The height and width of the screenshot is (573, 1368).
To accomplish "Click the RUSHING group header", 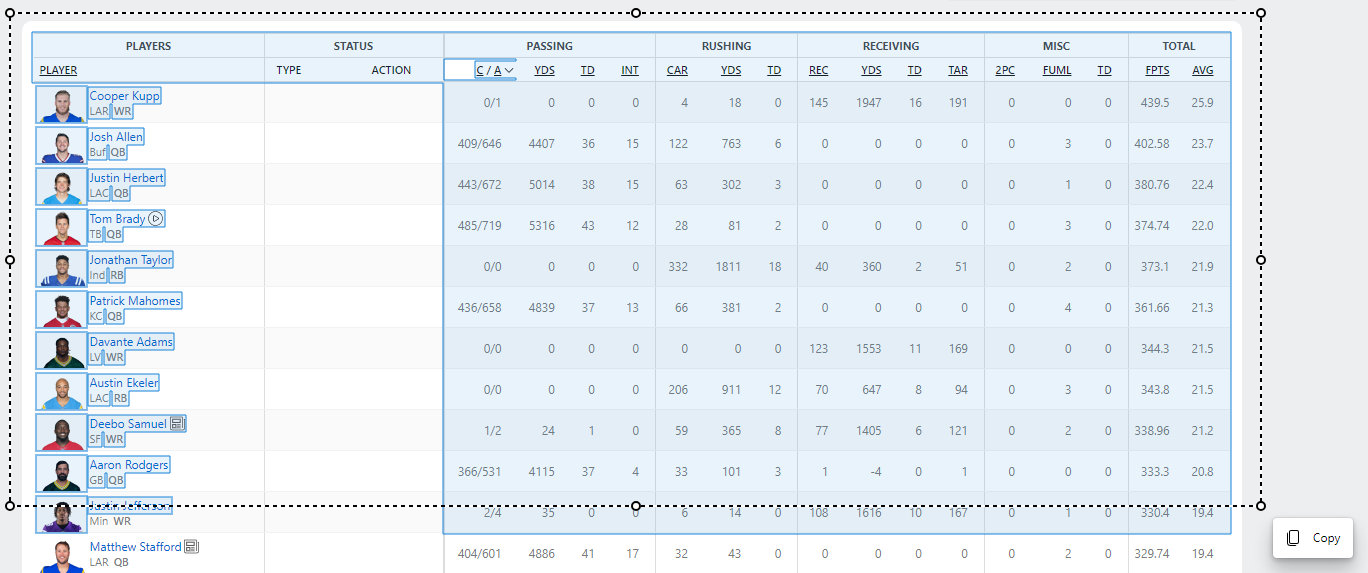I will coord(727,46).
